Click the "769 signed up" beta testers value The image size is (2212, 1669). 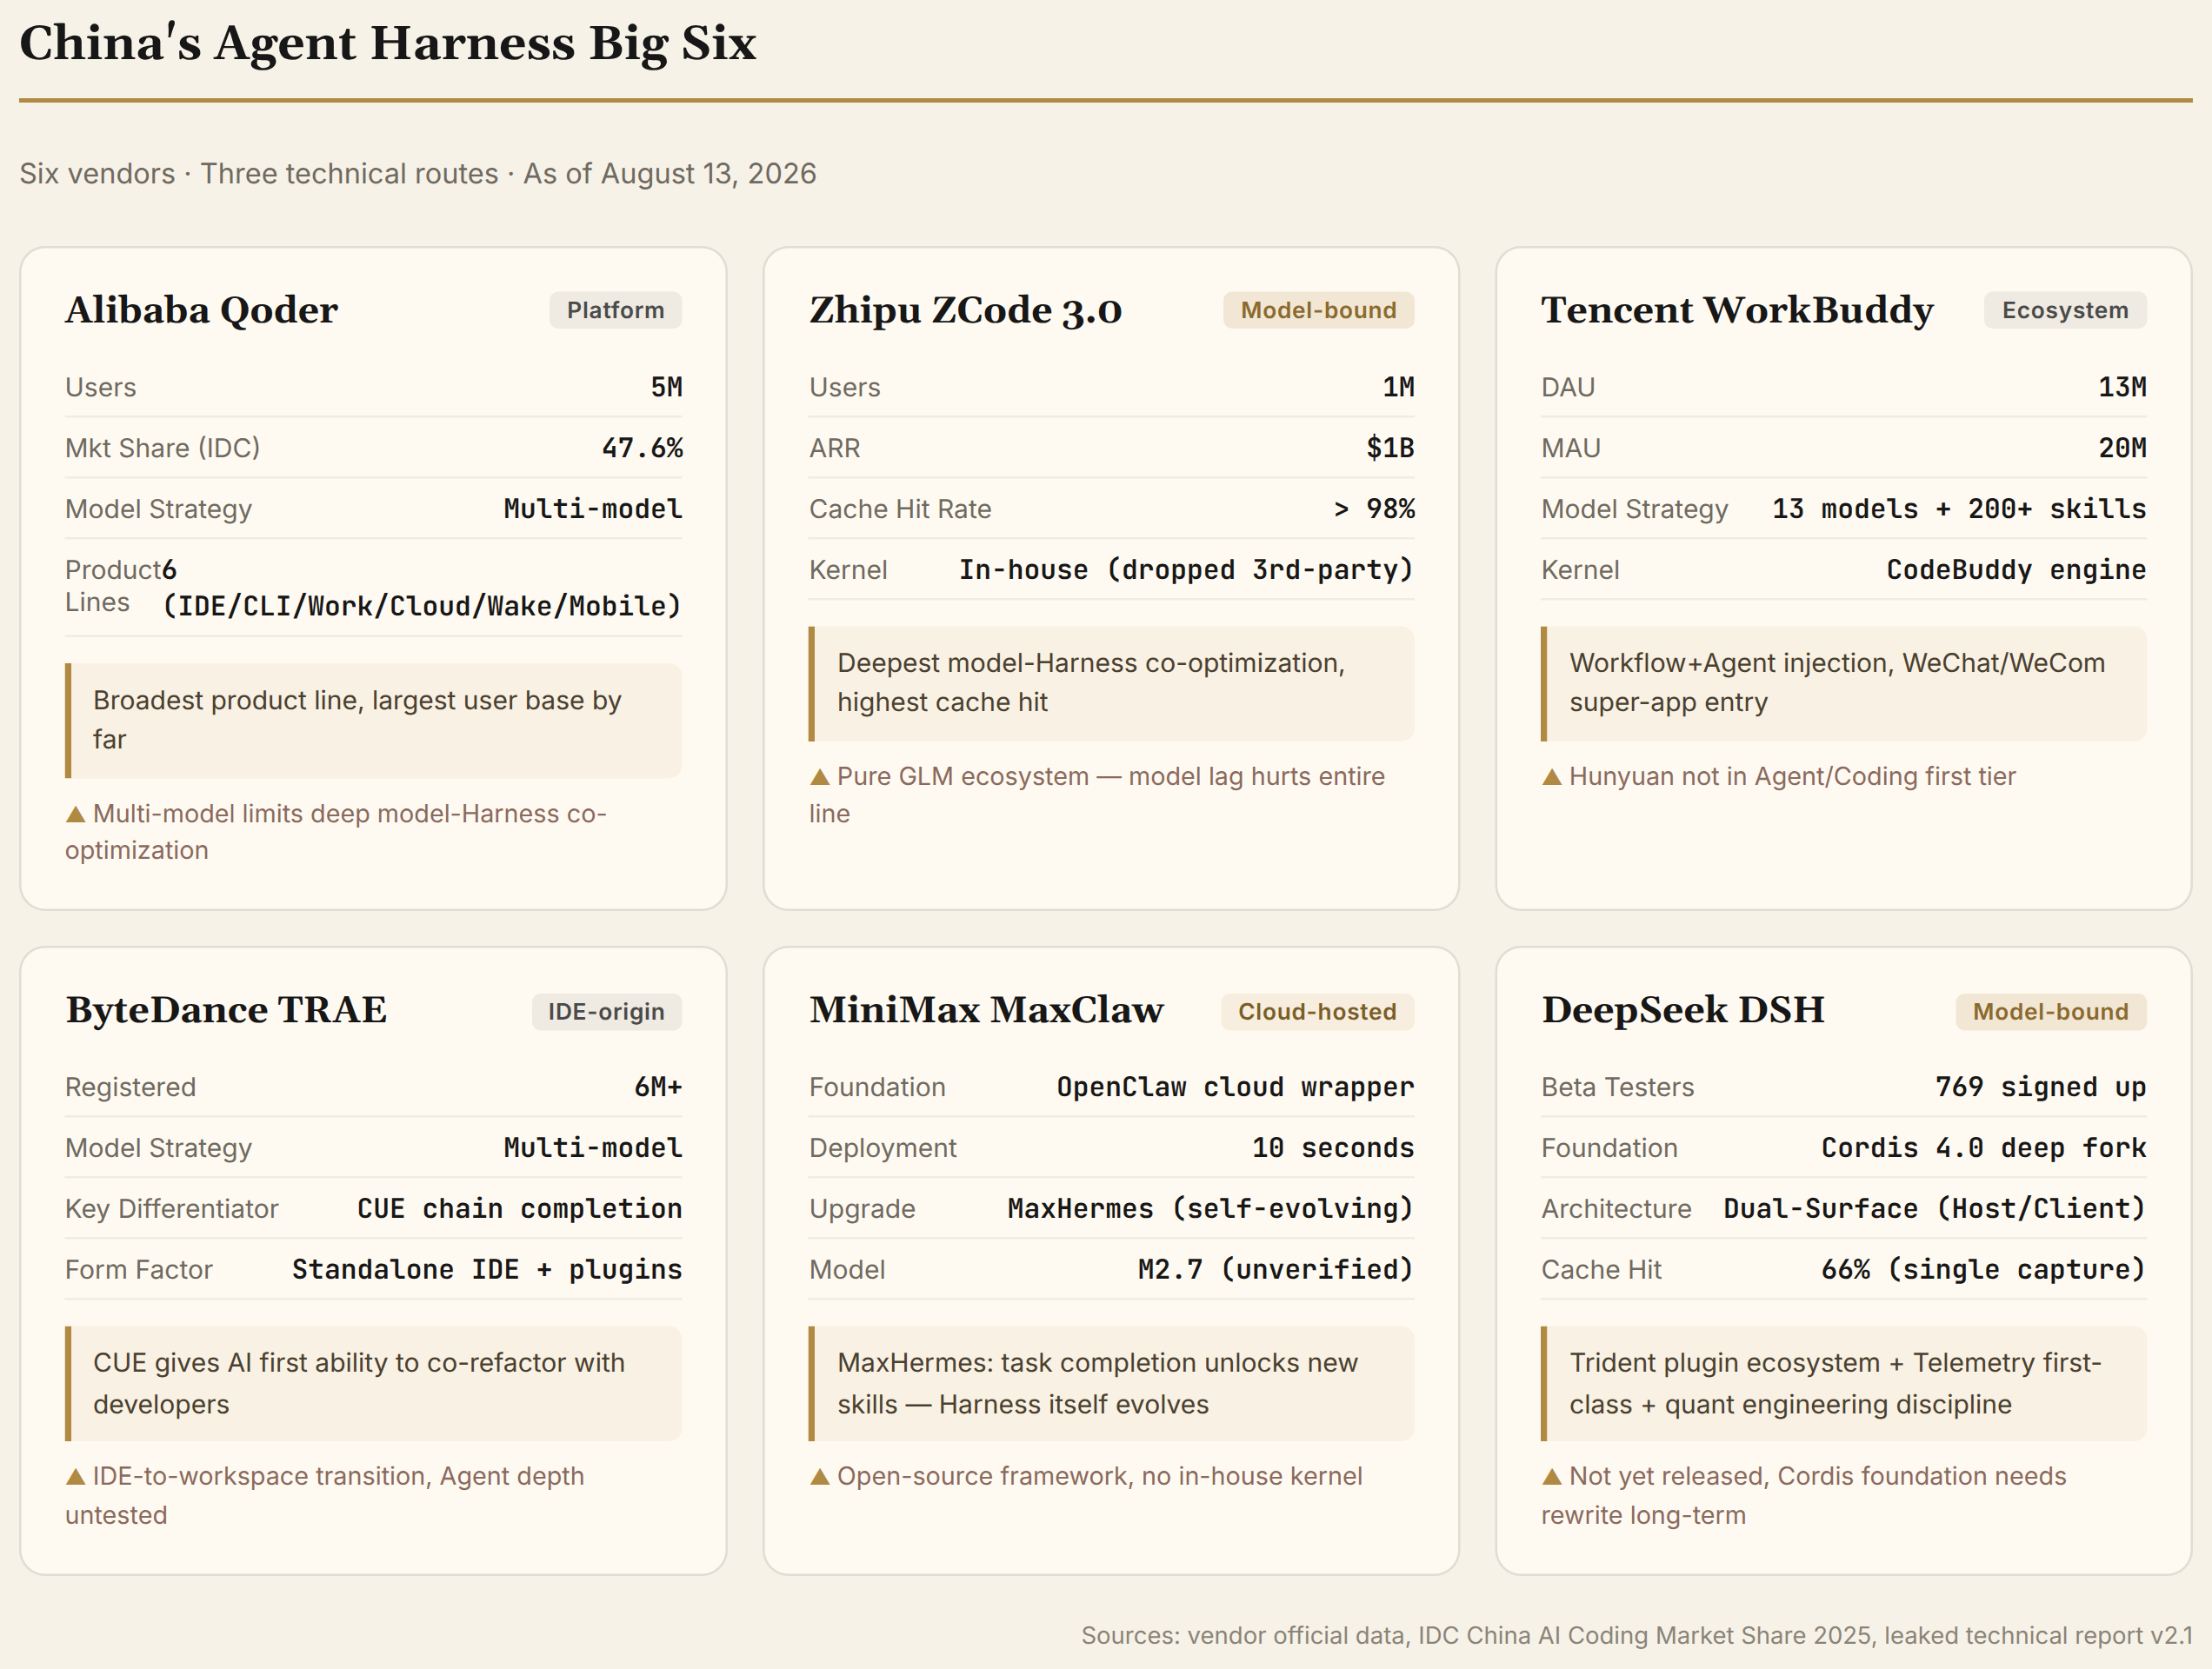click(2041, 1087)
